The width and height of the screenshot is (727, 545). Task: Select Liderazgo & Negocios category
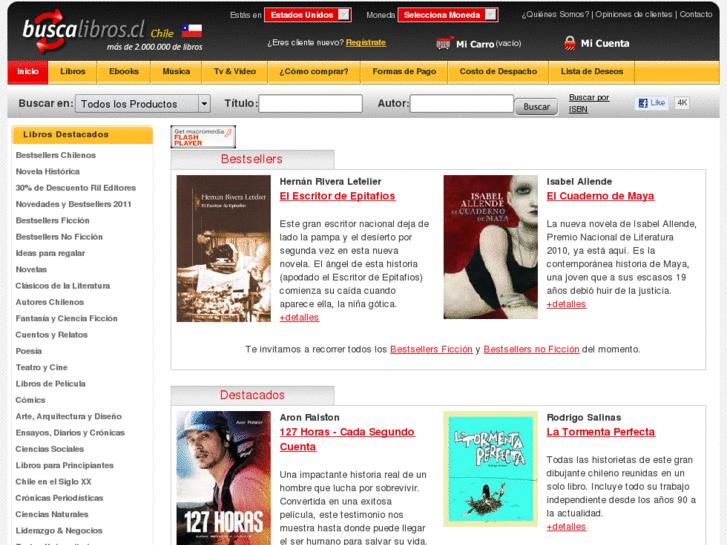pyautogui.click(x=59, y=530)
